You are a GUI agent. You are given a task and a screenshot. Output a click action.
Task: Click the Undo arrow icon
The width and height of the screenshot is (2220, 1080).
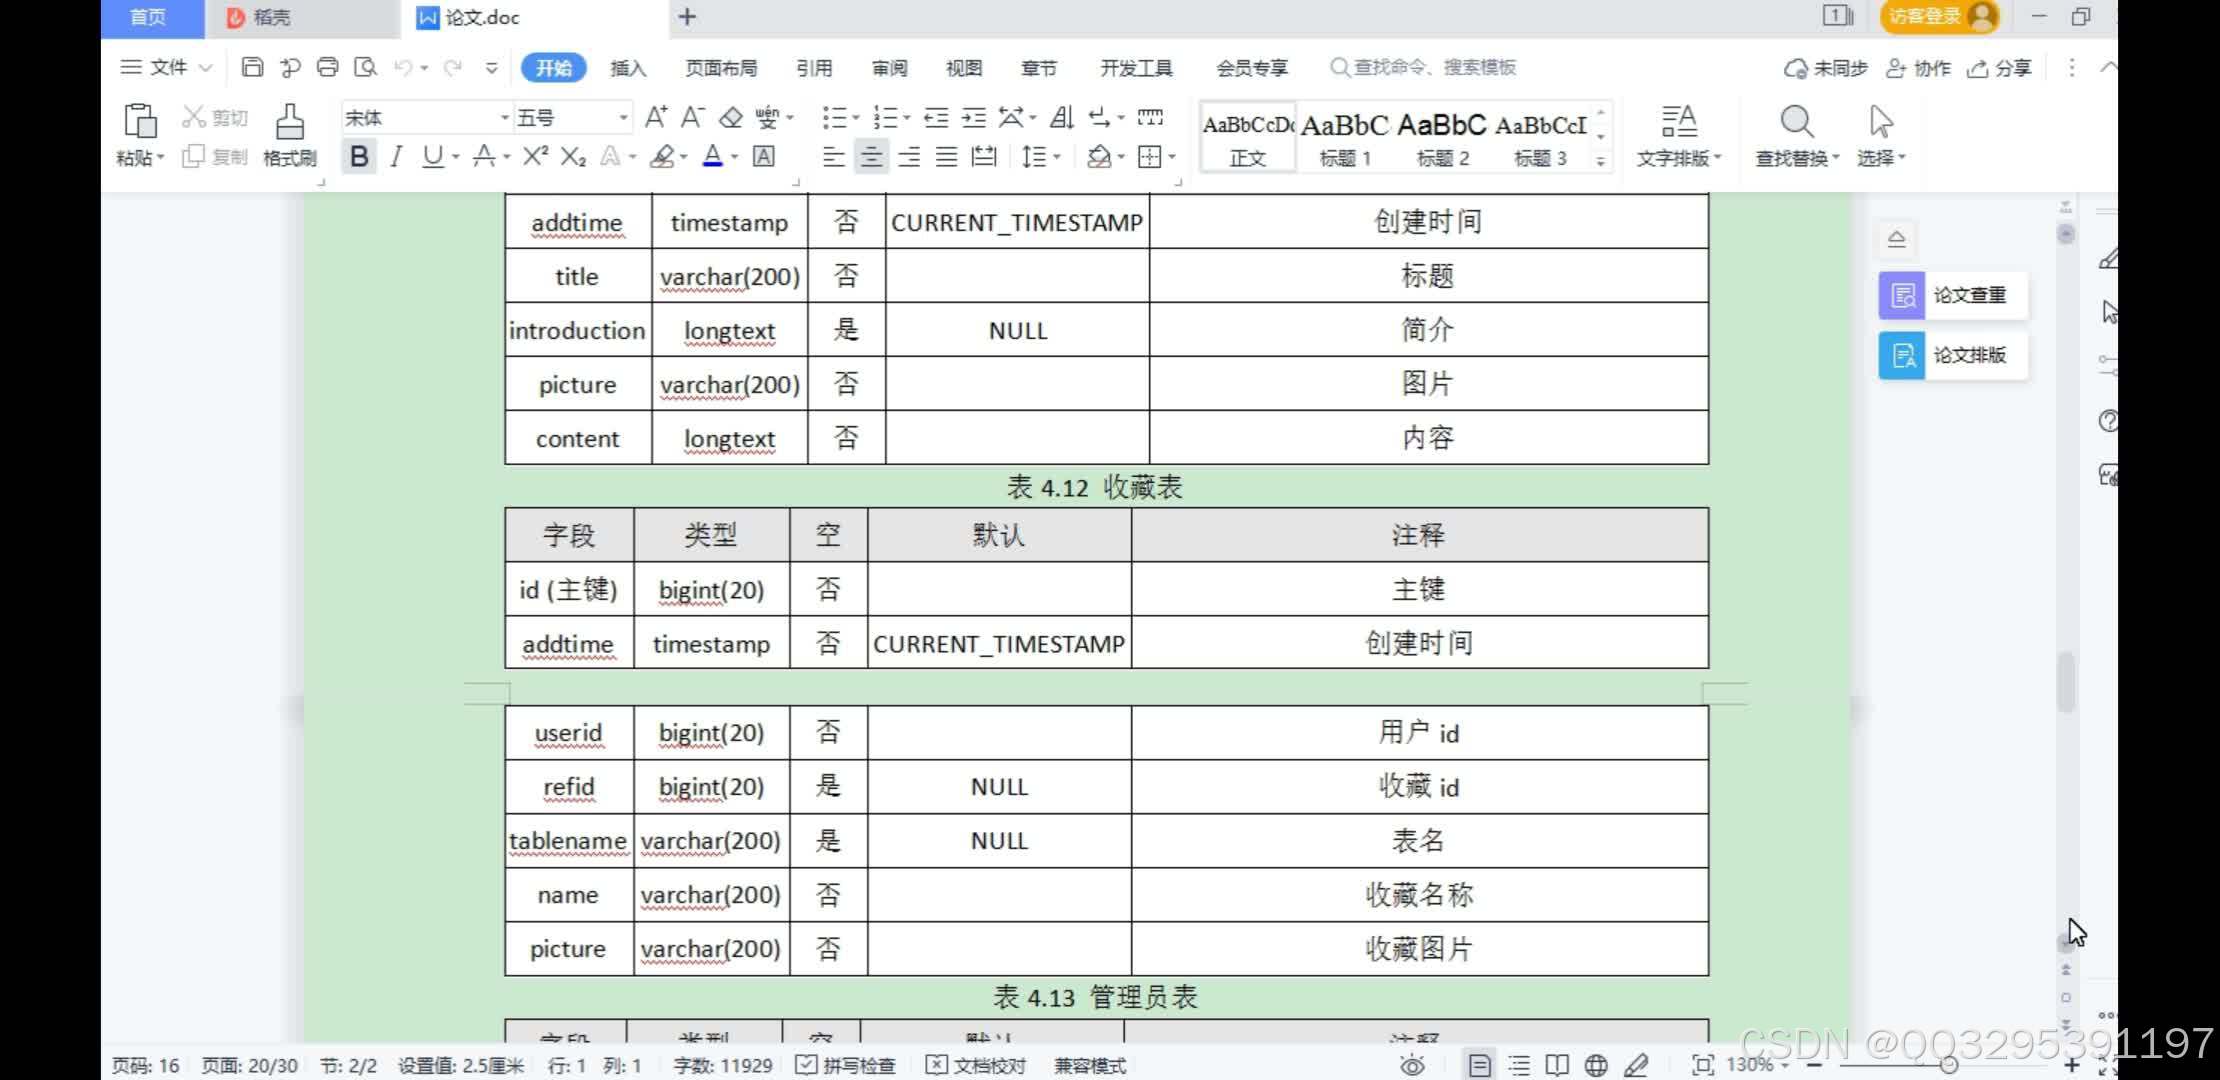coord(403,67)
